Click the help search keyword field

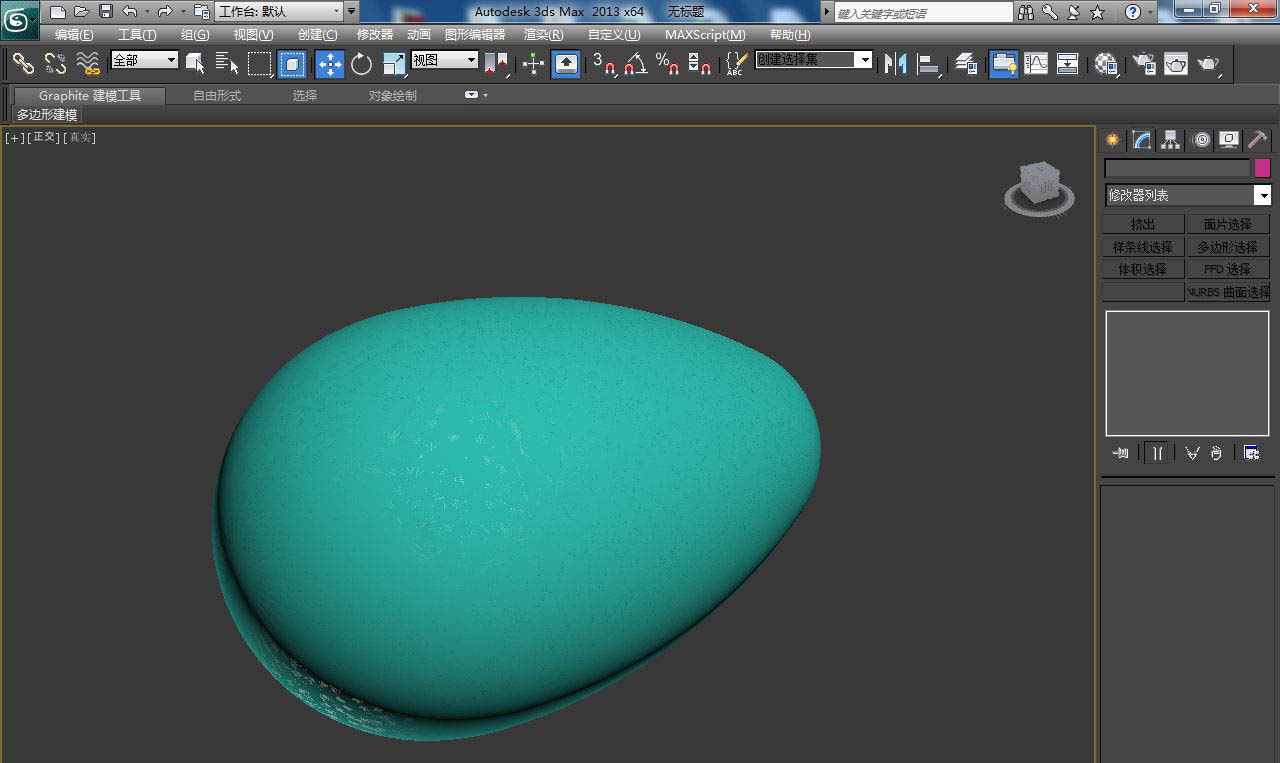pyautogui.click(x=924, y=13)
